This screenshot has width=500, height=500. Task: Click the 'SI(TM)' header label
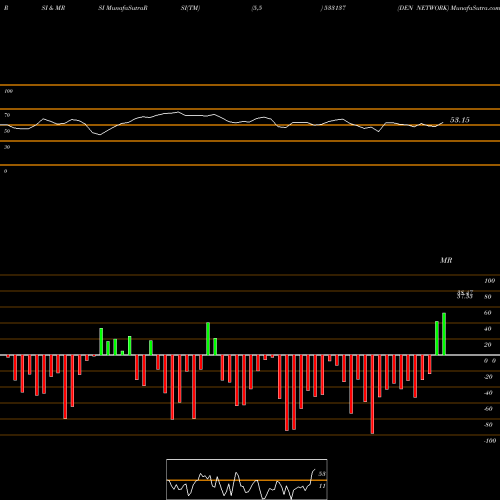click(190, 8)
